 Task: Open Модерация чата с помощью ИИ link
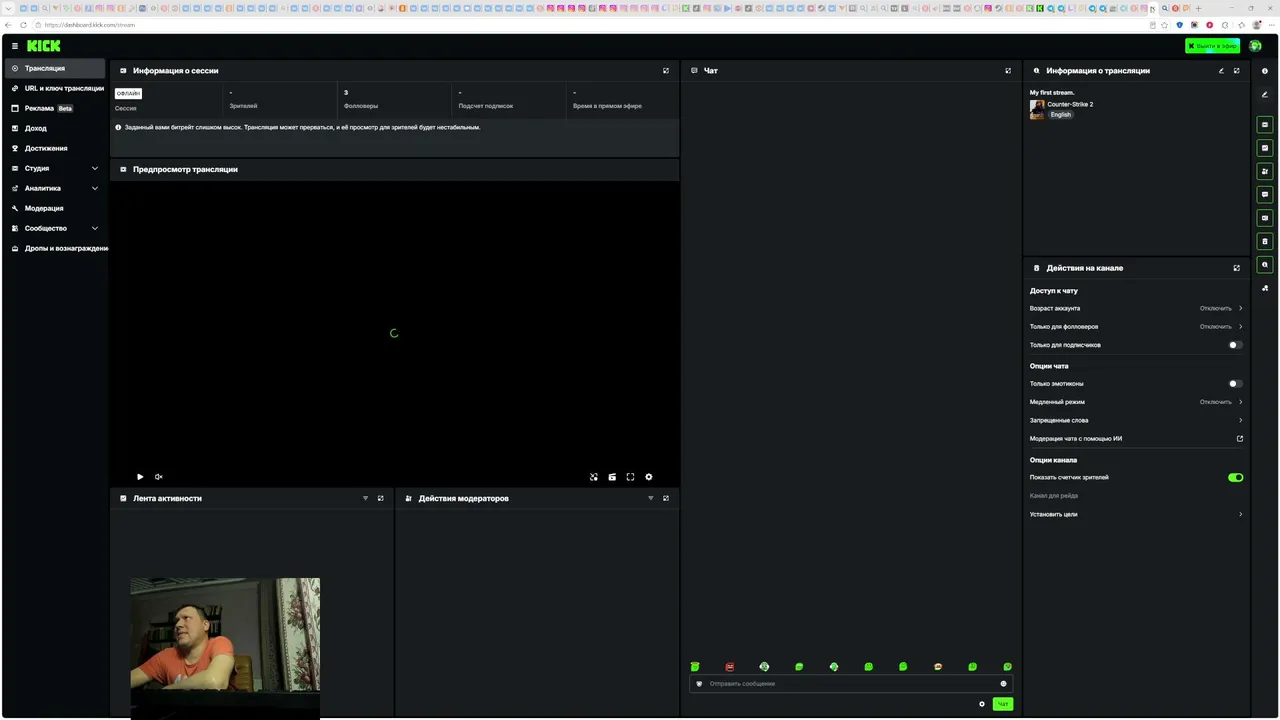click(x=1136, y=439)
